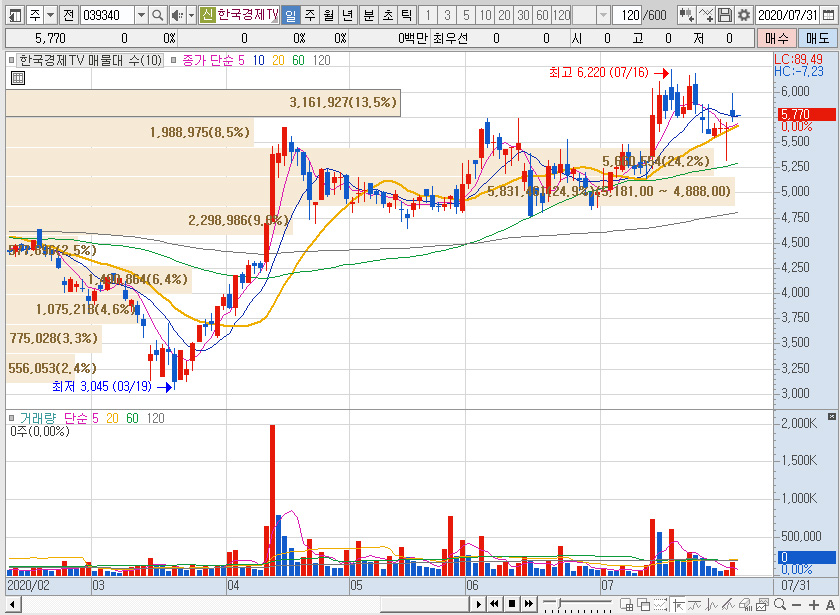Toggle the 종가 단순 moving average checkbox

pyautogui.click(x=174, y=60)
